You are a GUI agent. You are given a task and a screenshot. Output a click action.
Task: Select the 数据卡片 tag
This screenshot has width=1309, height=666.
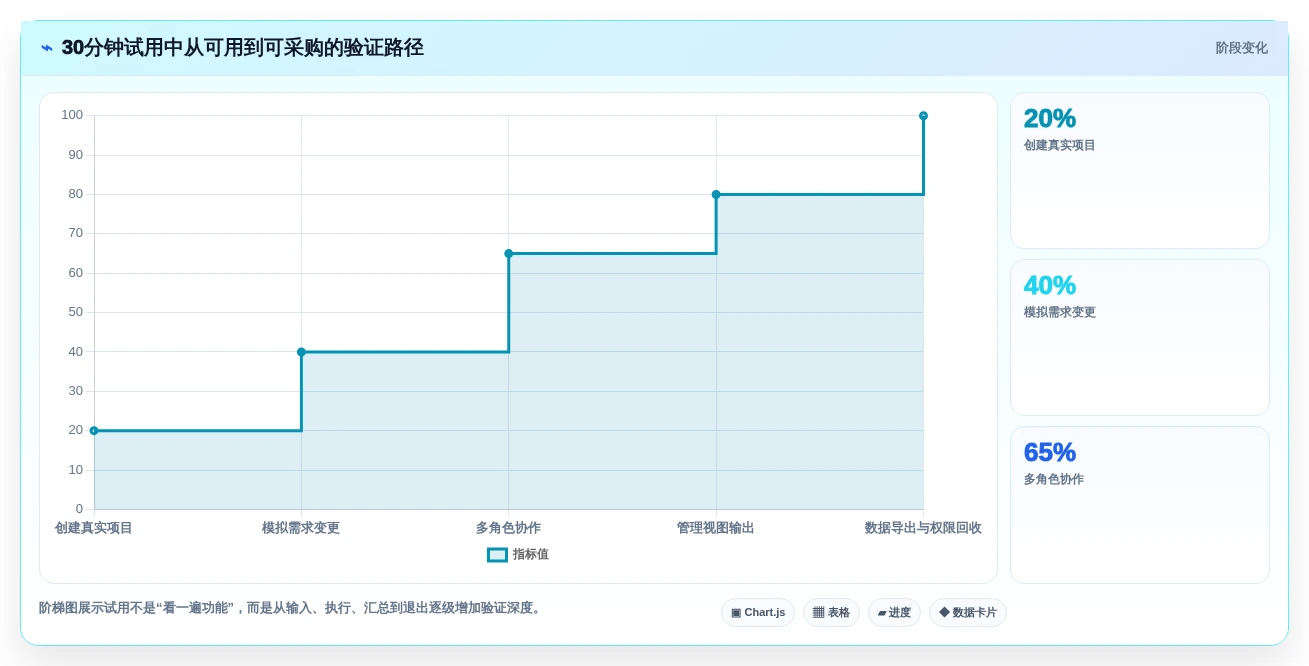pyautogui.click(x=968, y=613)
